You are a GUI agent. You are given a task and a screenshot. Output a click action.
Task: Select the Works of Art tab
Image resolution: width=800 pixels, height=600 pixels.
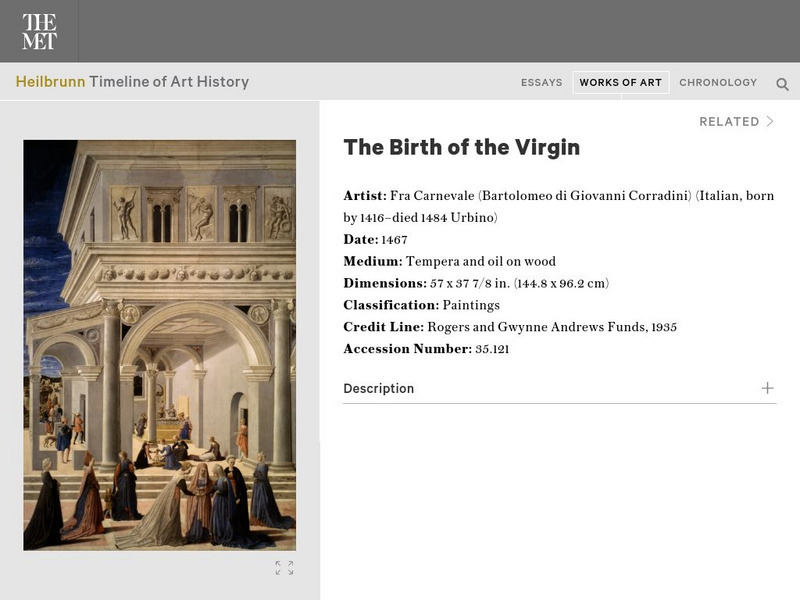pos(620,83)
